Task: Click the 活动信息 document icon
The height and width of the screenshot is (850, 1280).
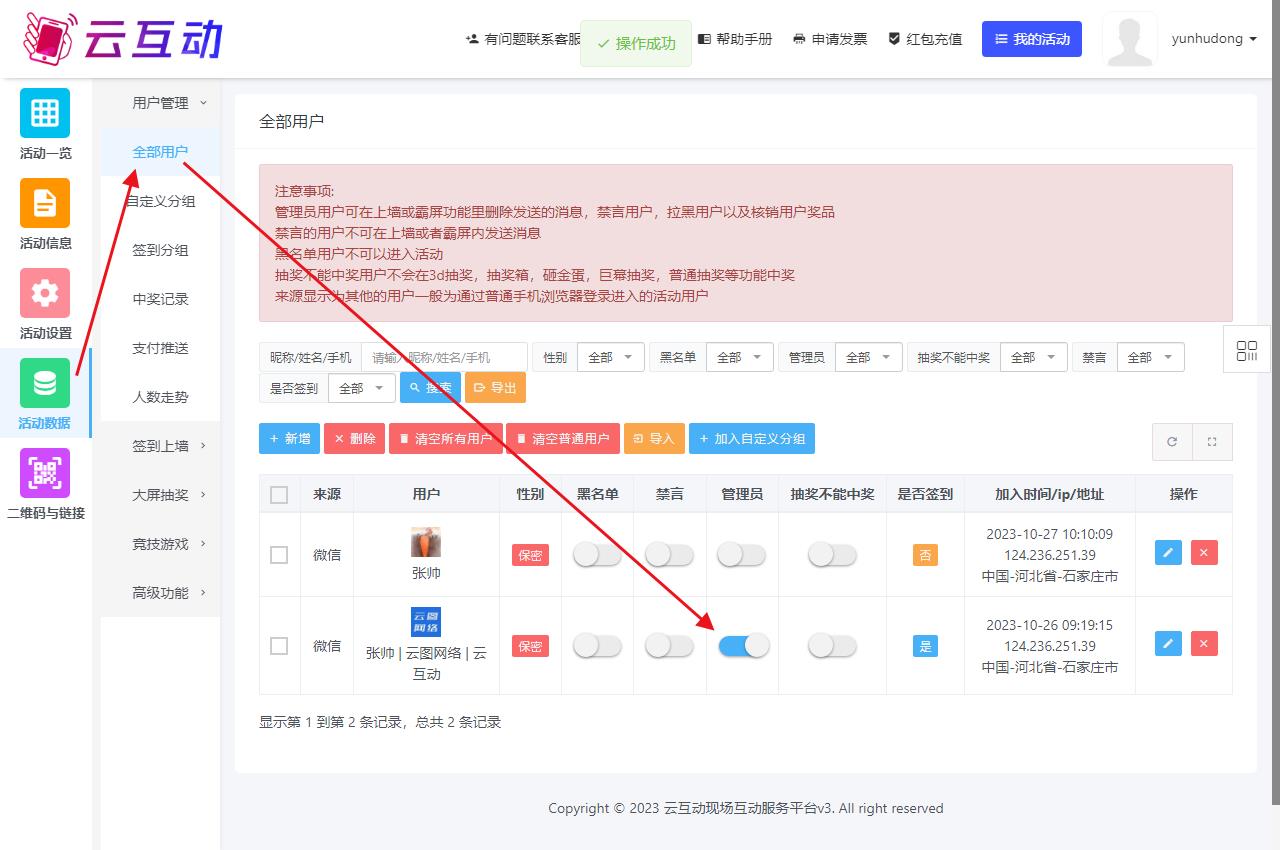Action: coord(45,203)
